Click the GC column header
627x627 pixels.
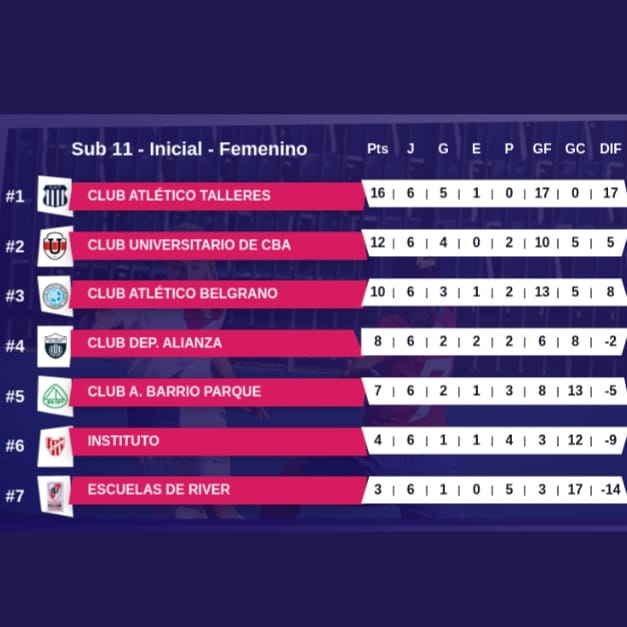click(x=575, y=149)
